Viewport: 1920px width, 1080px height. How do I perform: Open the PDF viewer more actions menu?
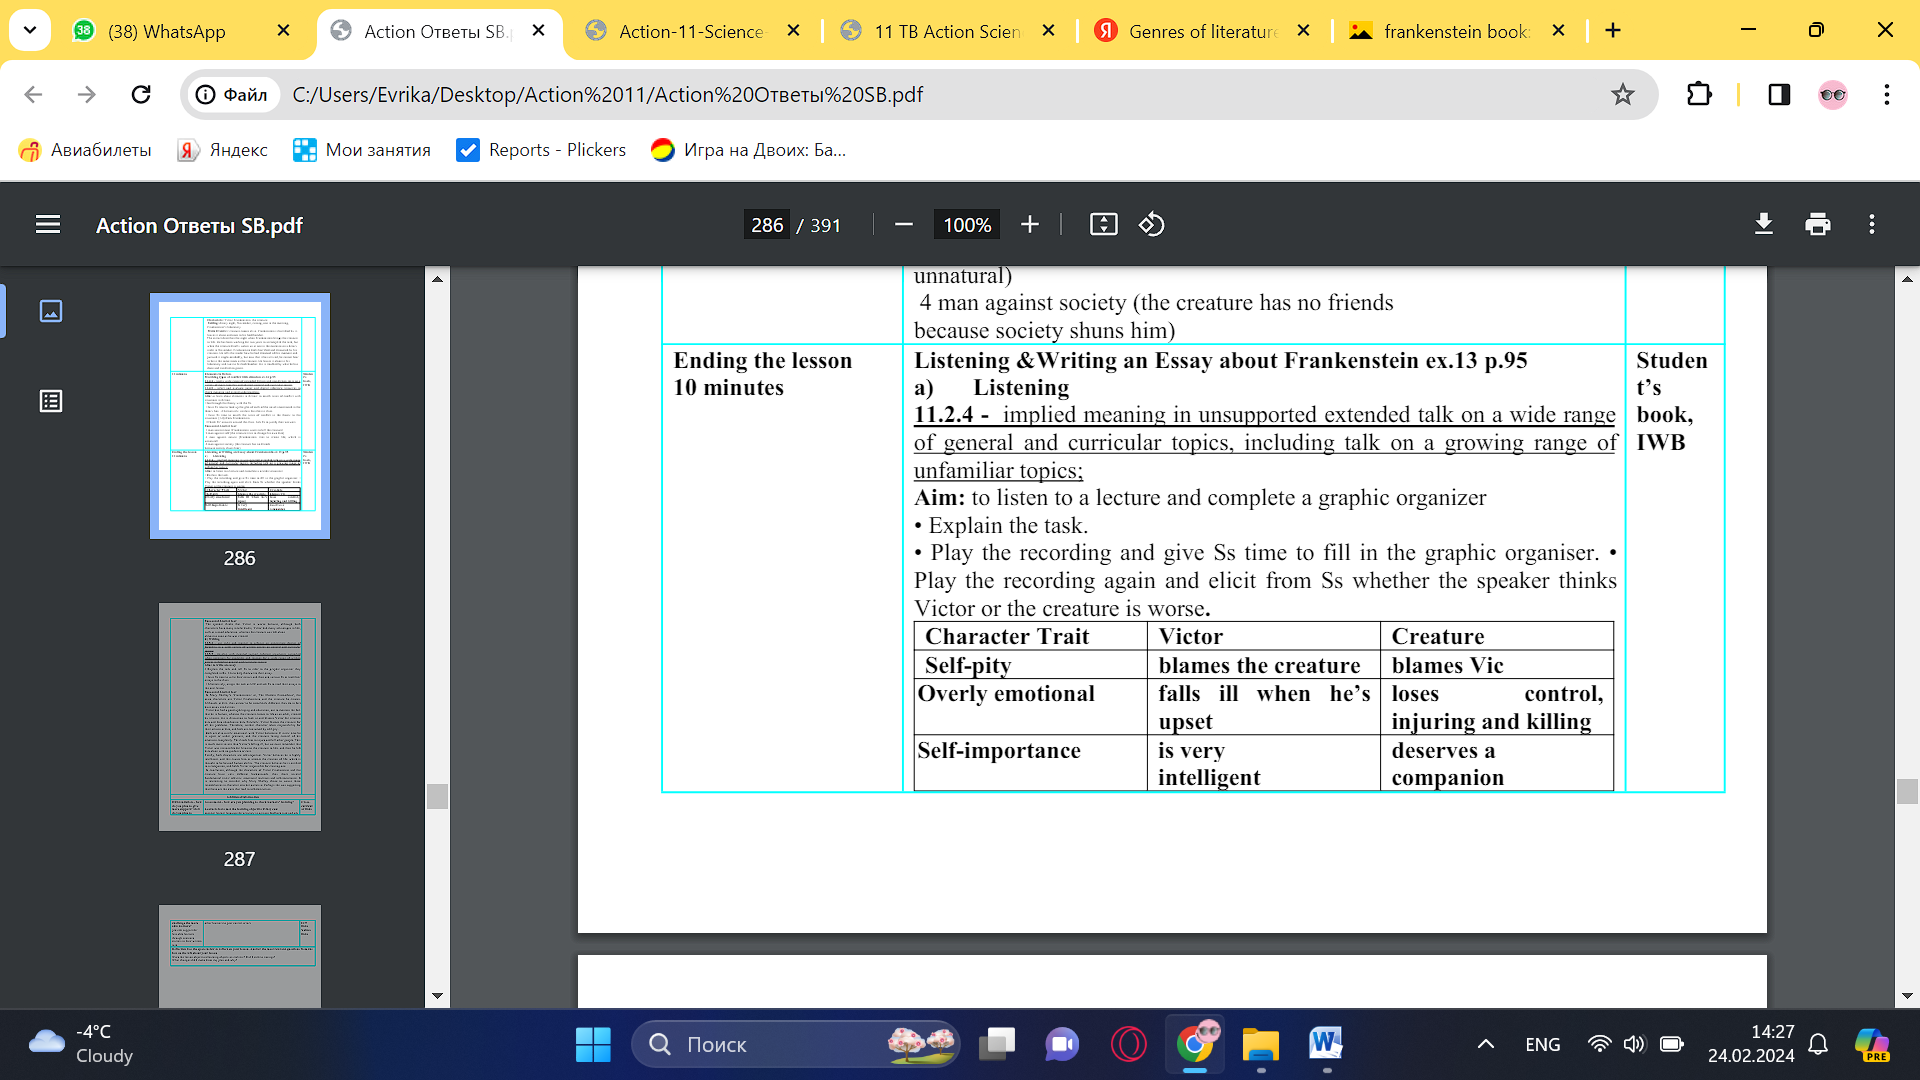coord(1872,224)
